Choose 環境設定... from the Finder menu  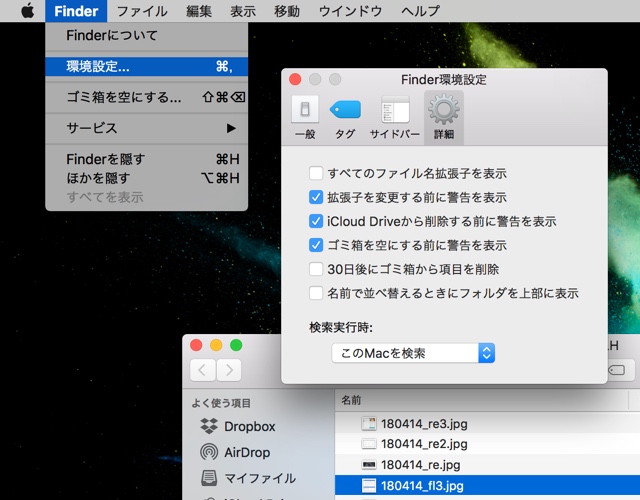pyautogui.click(x=147, y=66)
